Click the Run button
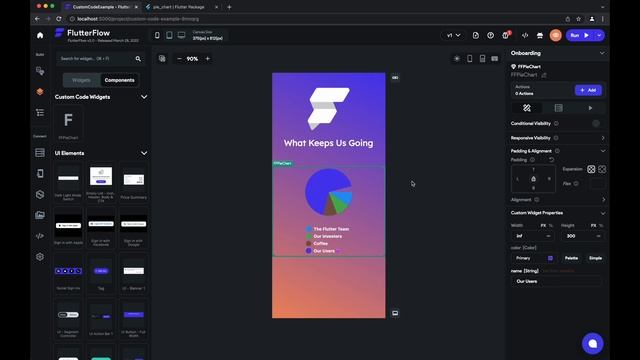 [x=580, y=36]
